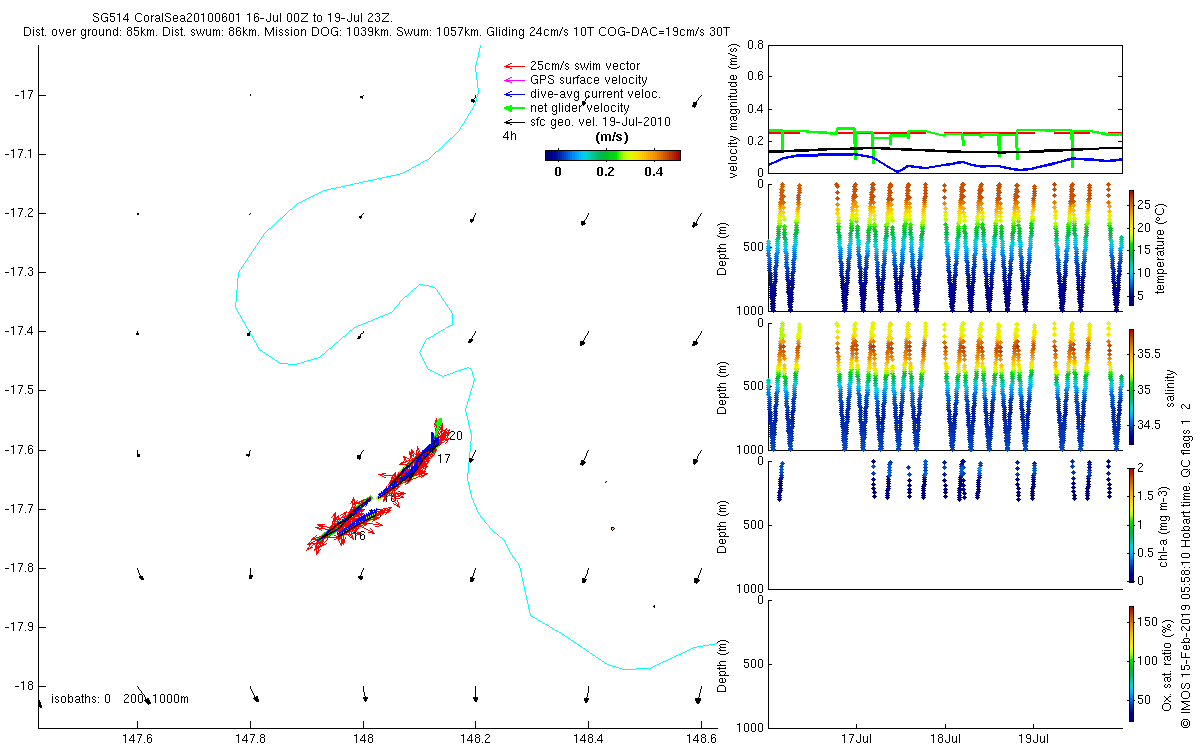Select the 'dive-avg current veloc.' legend label
The width and height of the screenshot is (1200, 750).
click(x=595, y=94)
